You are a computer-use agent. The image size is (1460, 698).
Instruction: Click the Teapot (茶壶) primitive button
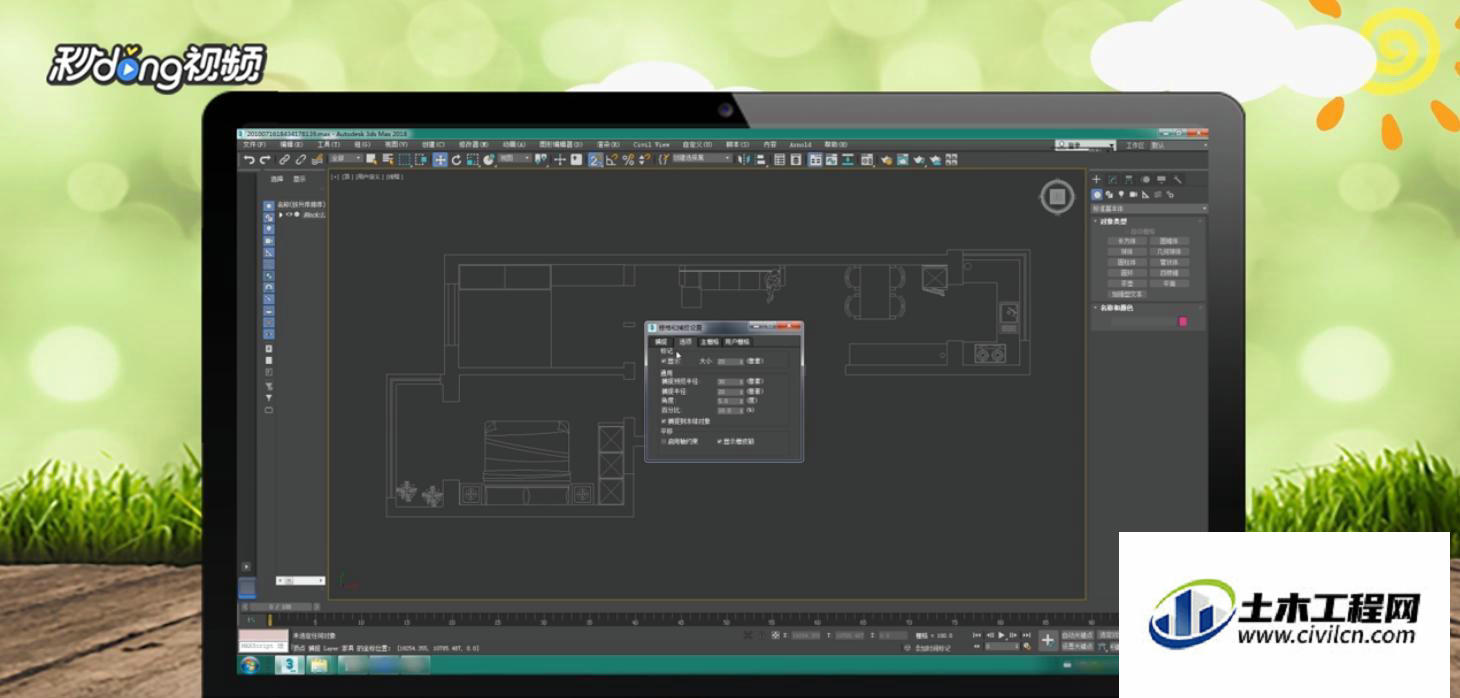1127,284
